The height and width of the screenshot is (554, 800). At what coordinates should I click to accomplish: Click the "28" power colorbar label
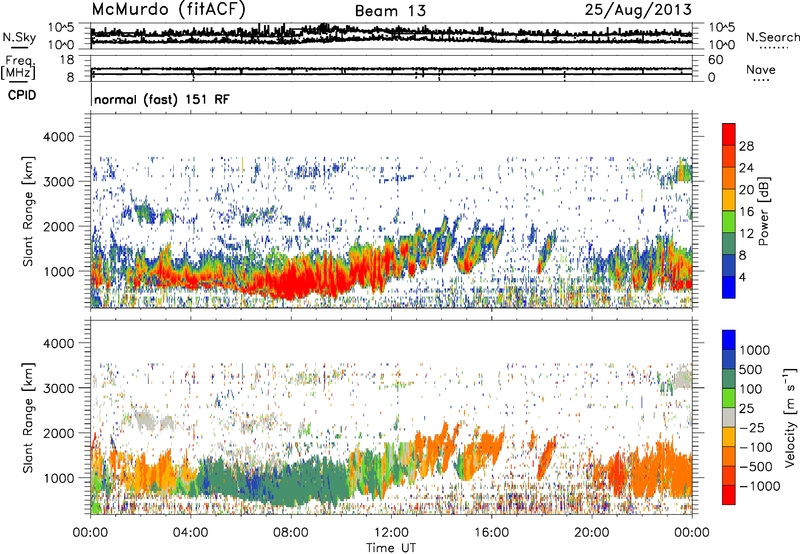click(x=746, y=146)
